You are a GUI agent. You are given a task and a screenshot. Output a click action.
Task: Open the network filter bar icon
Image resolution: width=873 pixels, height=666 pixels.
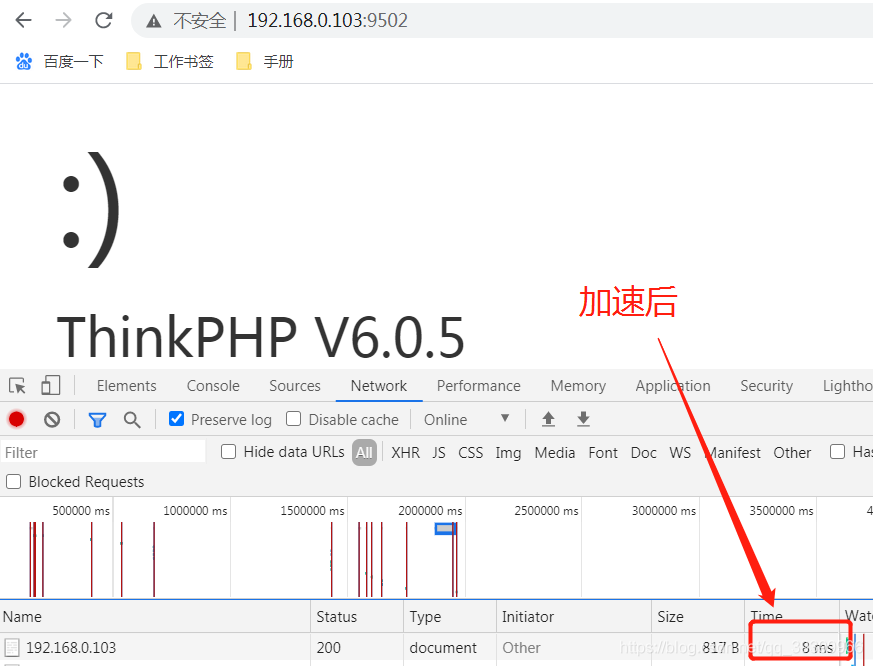click(97, 419)
